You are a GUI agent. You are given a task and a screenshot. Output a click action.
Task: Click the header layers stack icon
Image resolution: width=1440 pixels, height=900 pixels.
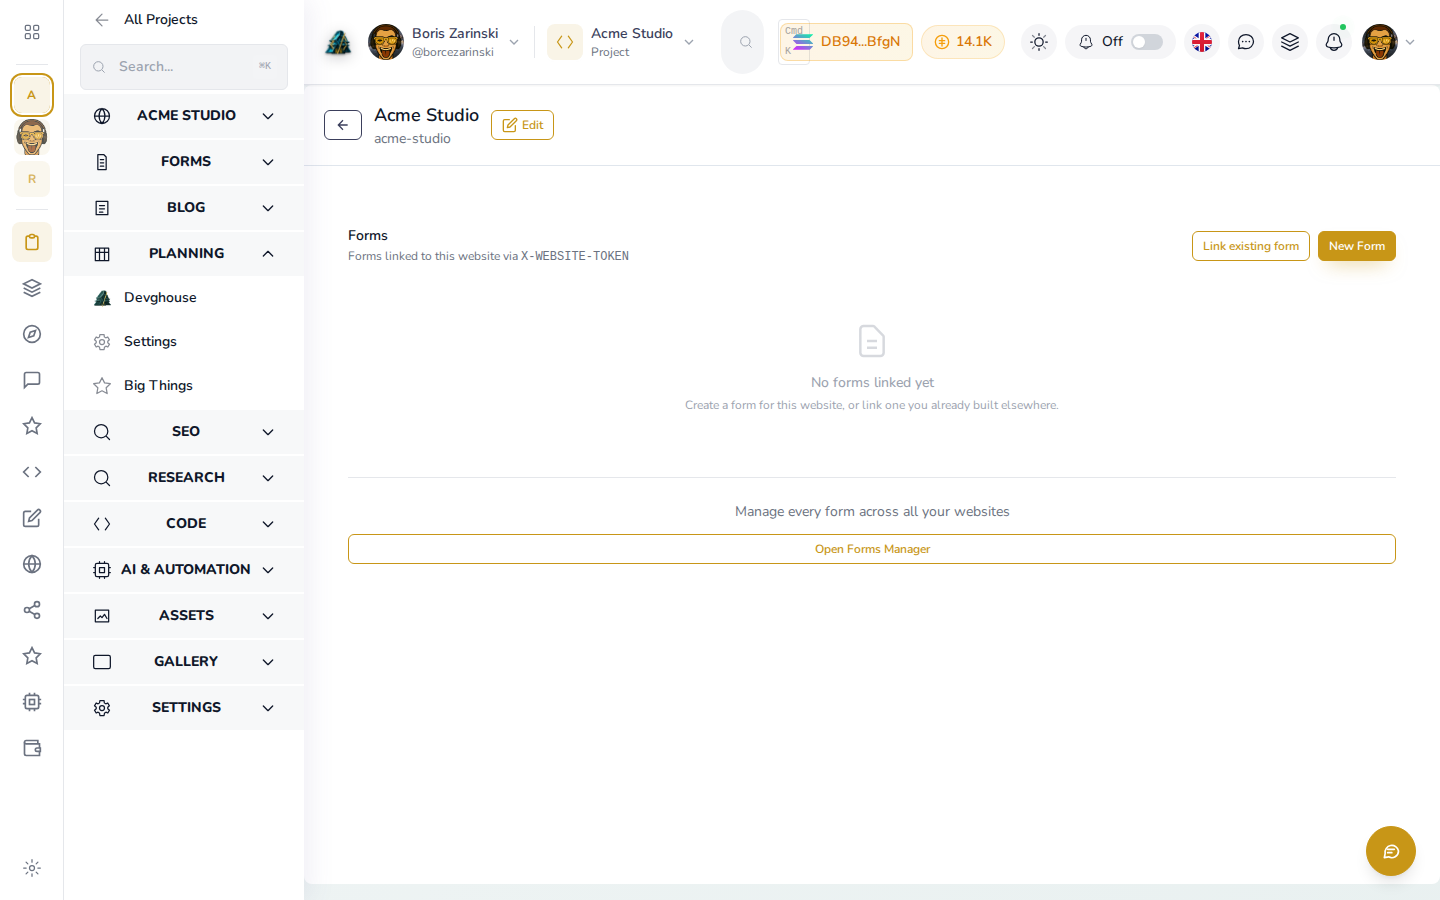(1290, 42)
